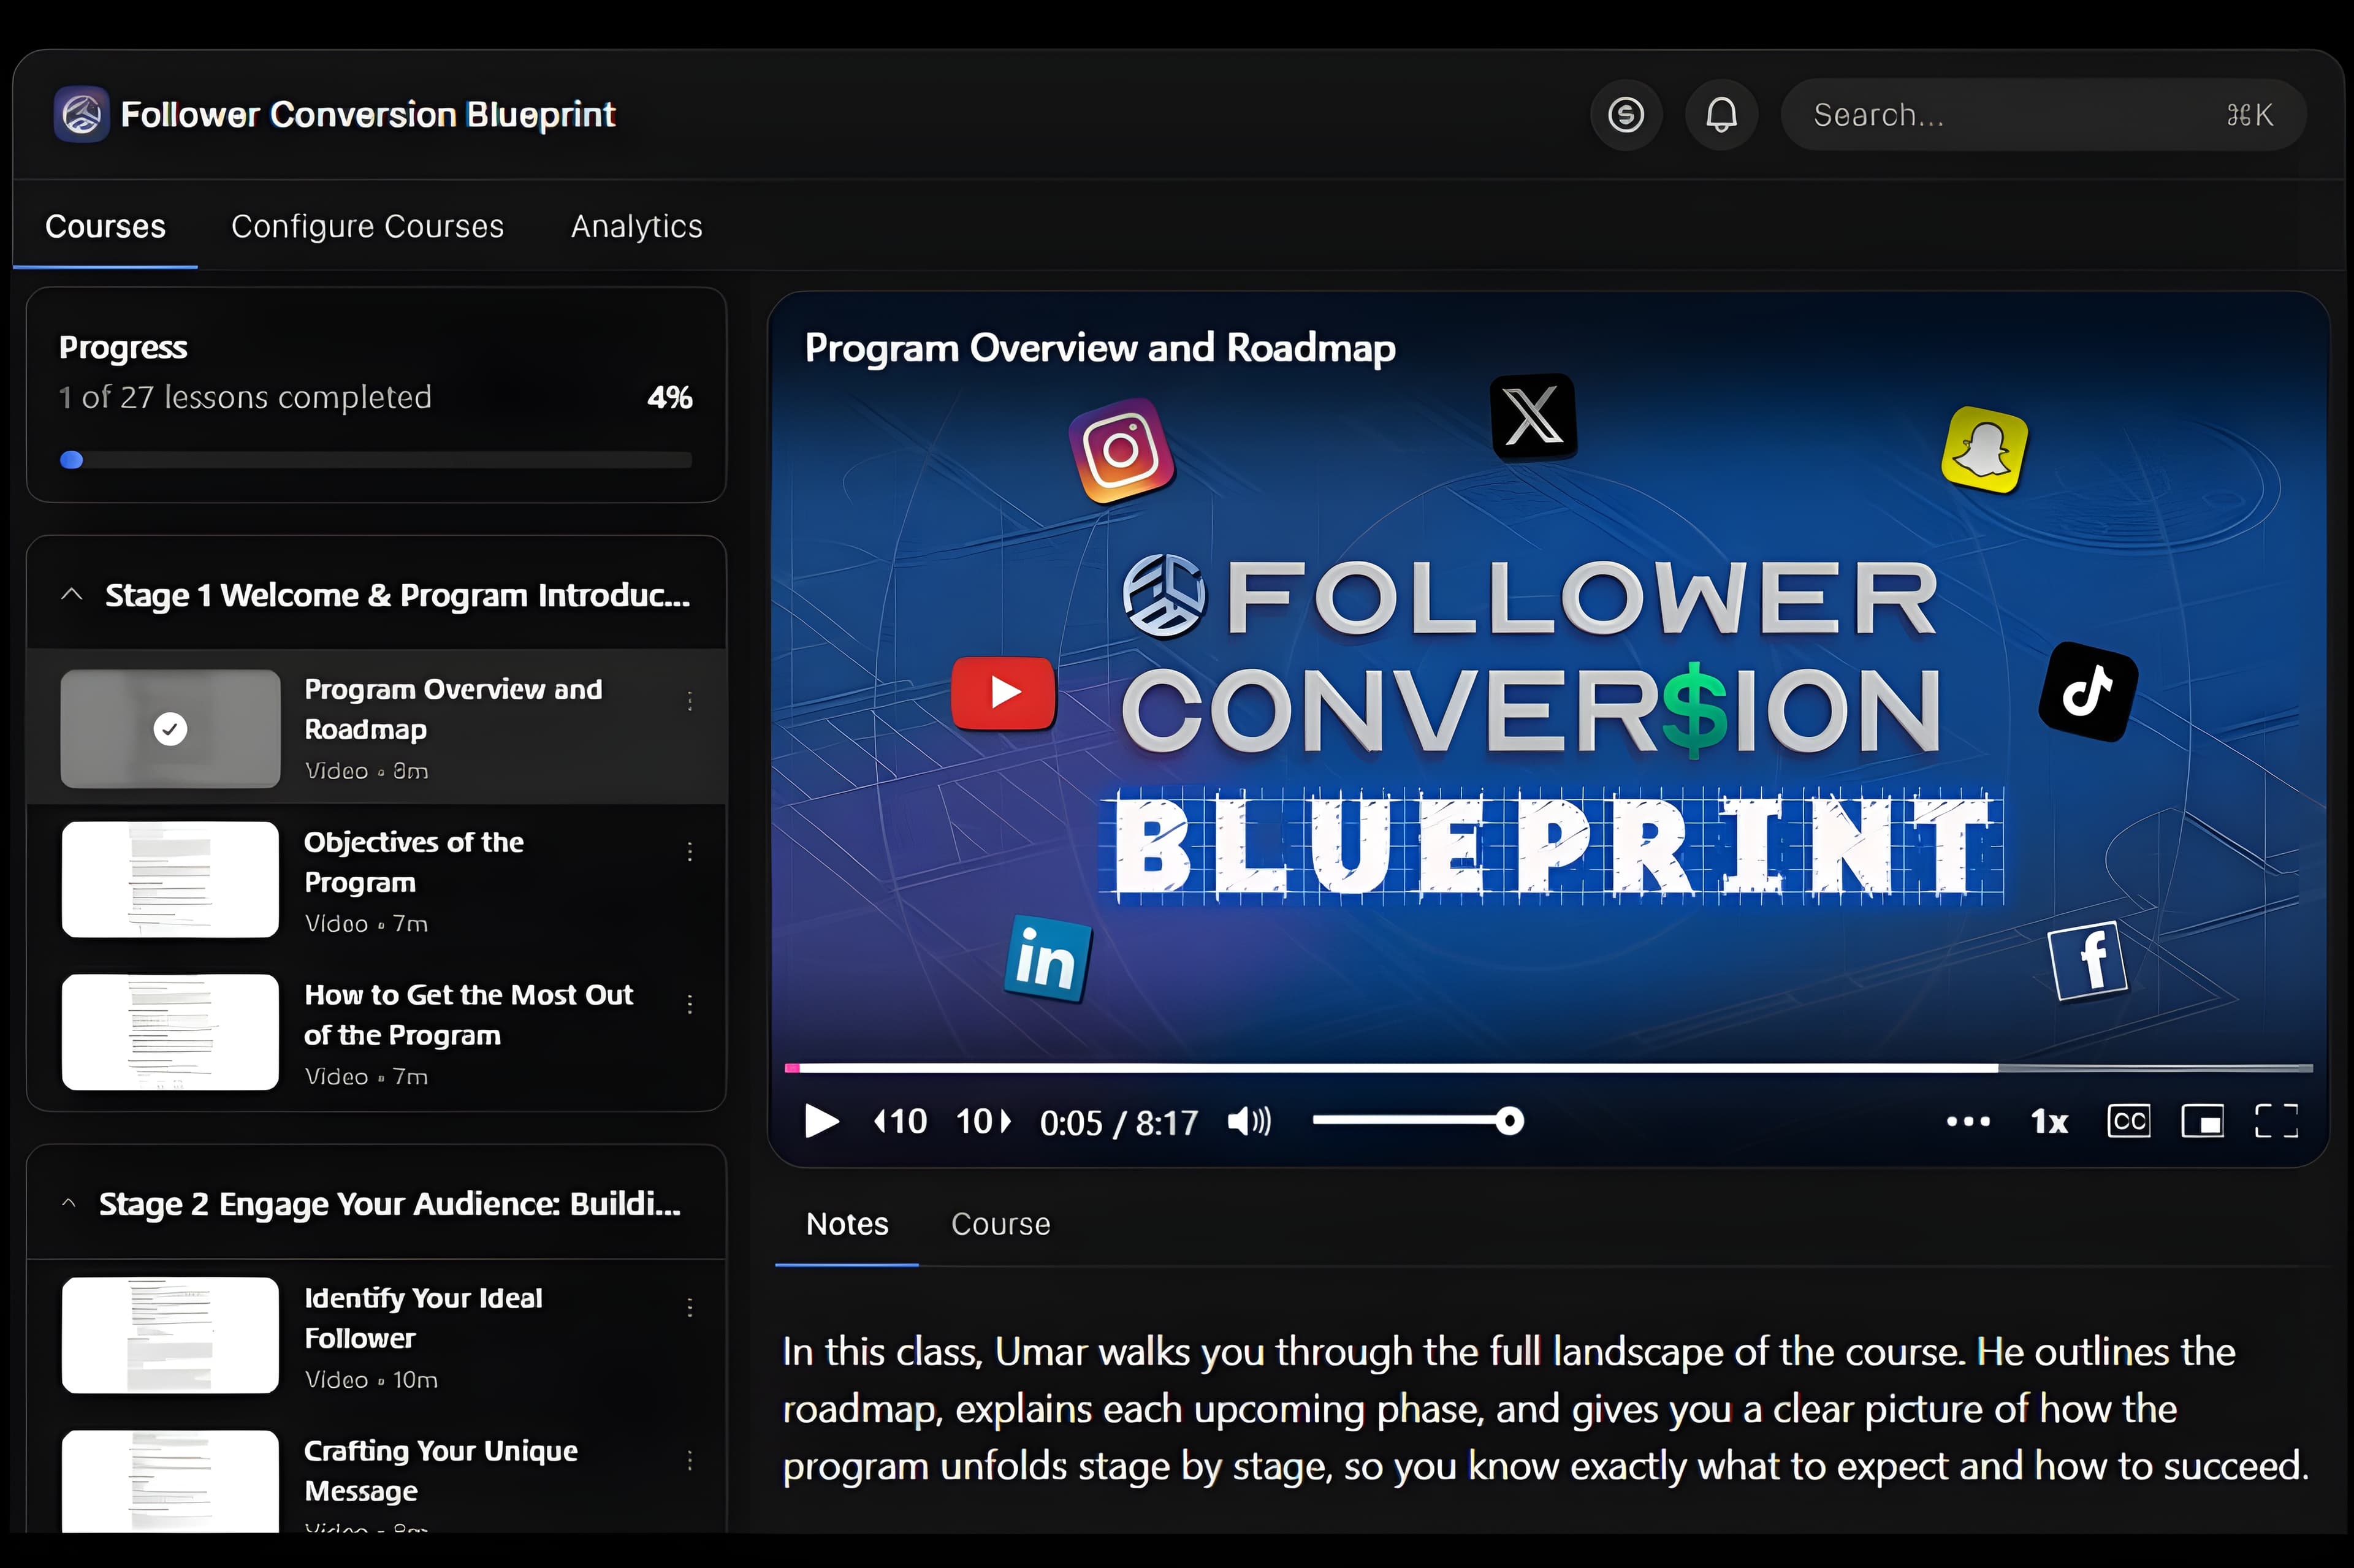Switch to Course tab below video
Image resolution: width=2354 pixels, height=1568 pixels.
(1000, 1224)
